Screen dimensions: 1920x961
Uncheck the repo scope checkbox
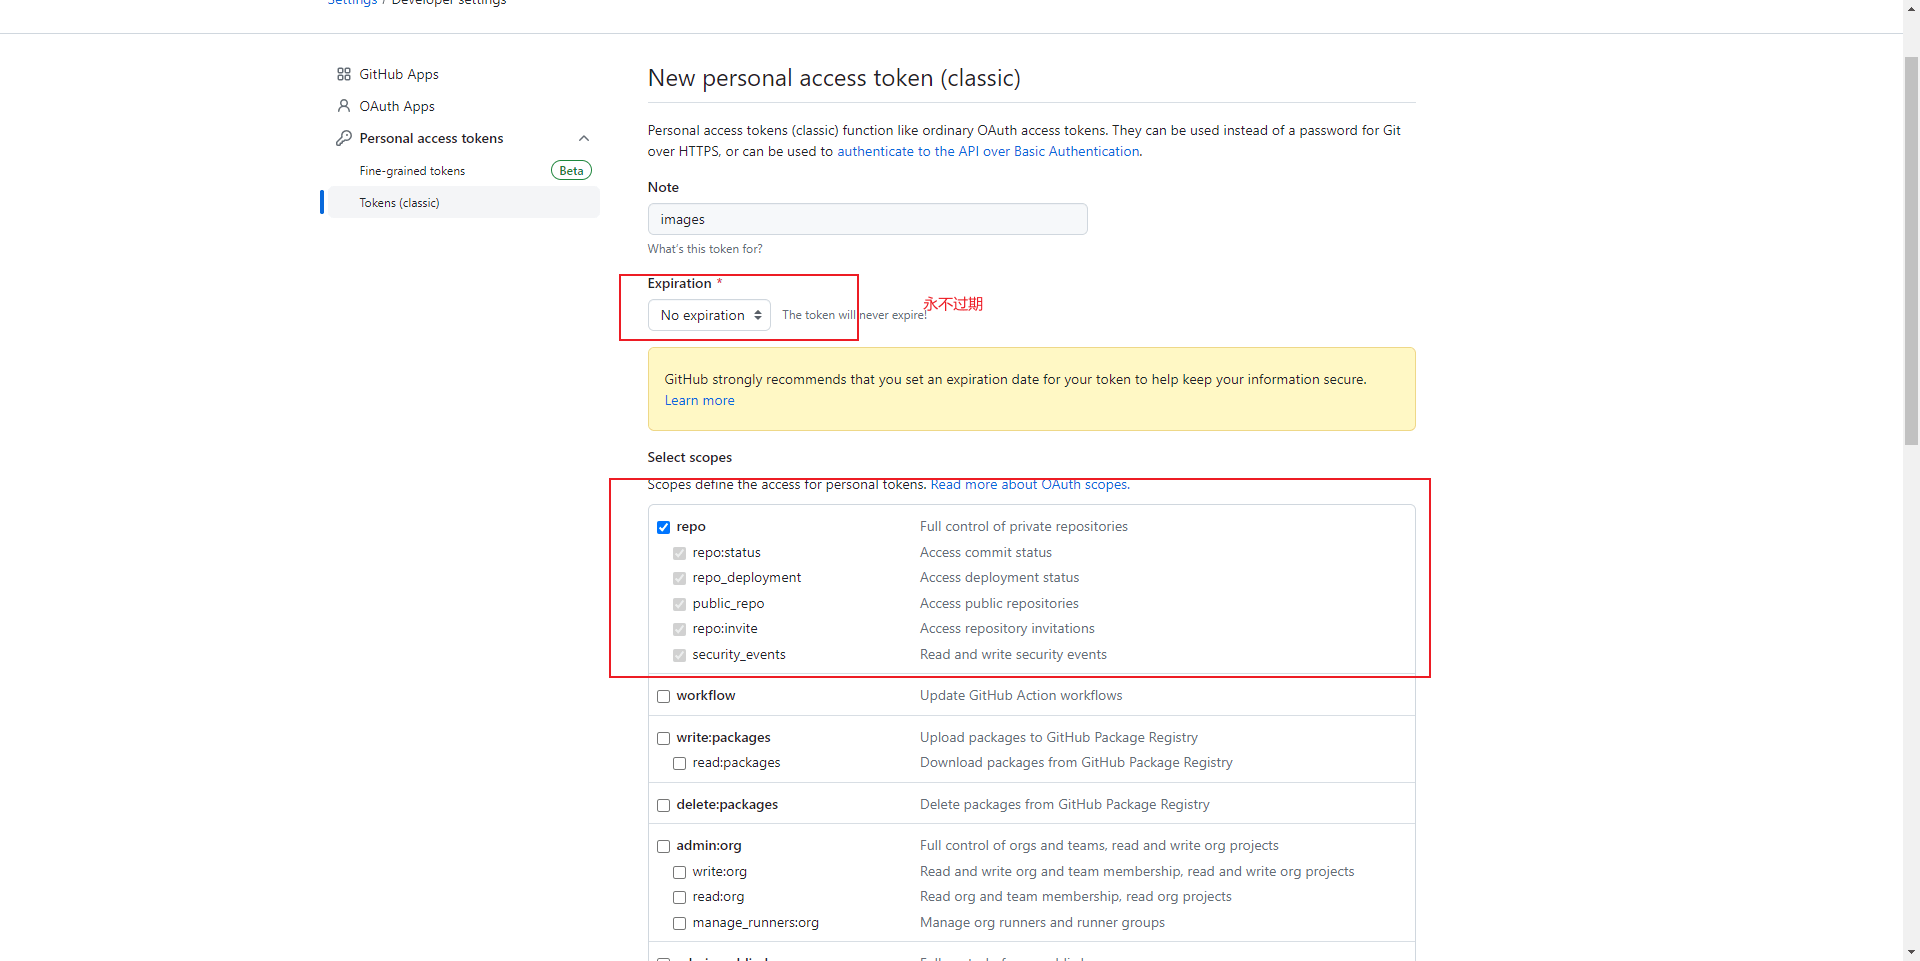point(663,527)
